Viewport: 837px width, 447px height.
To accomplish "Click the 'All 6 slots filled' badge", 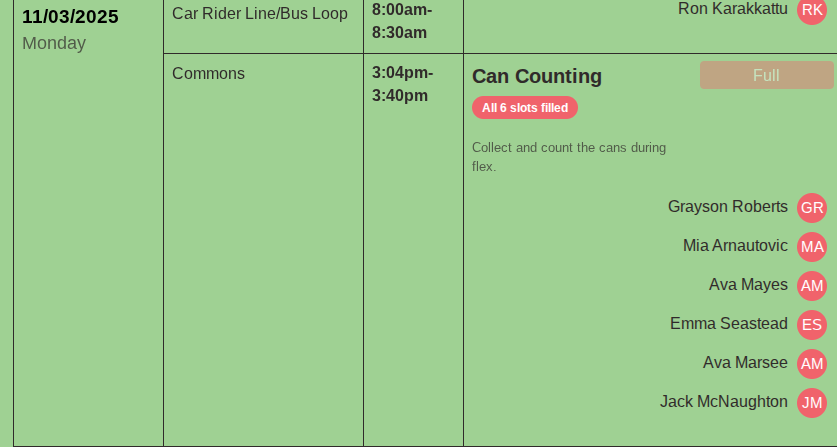I will click(x=525, y=108).
